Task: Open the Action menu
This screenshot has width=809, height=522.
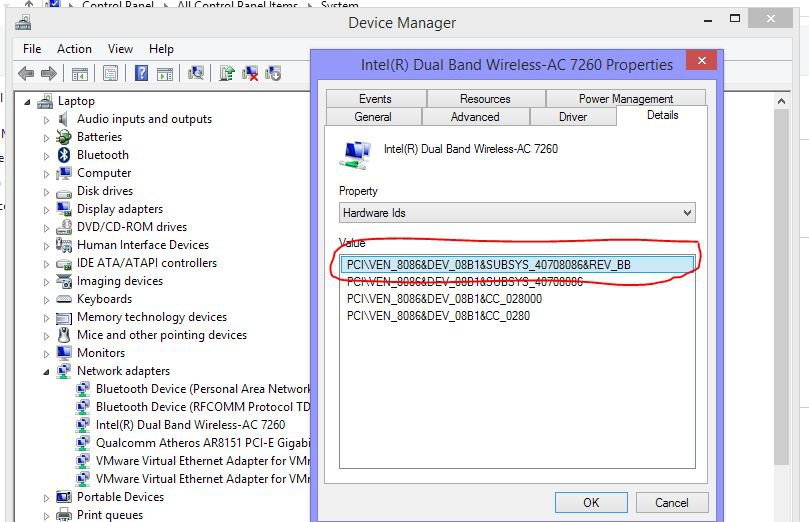Action: pyautogui.click(x=74, y=49)
